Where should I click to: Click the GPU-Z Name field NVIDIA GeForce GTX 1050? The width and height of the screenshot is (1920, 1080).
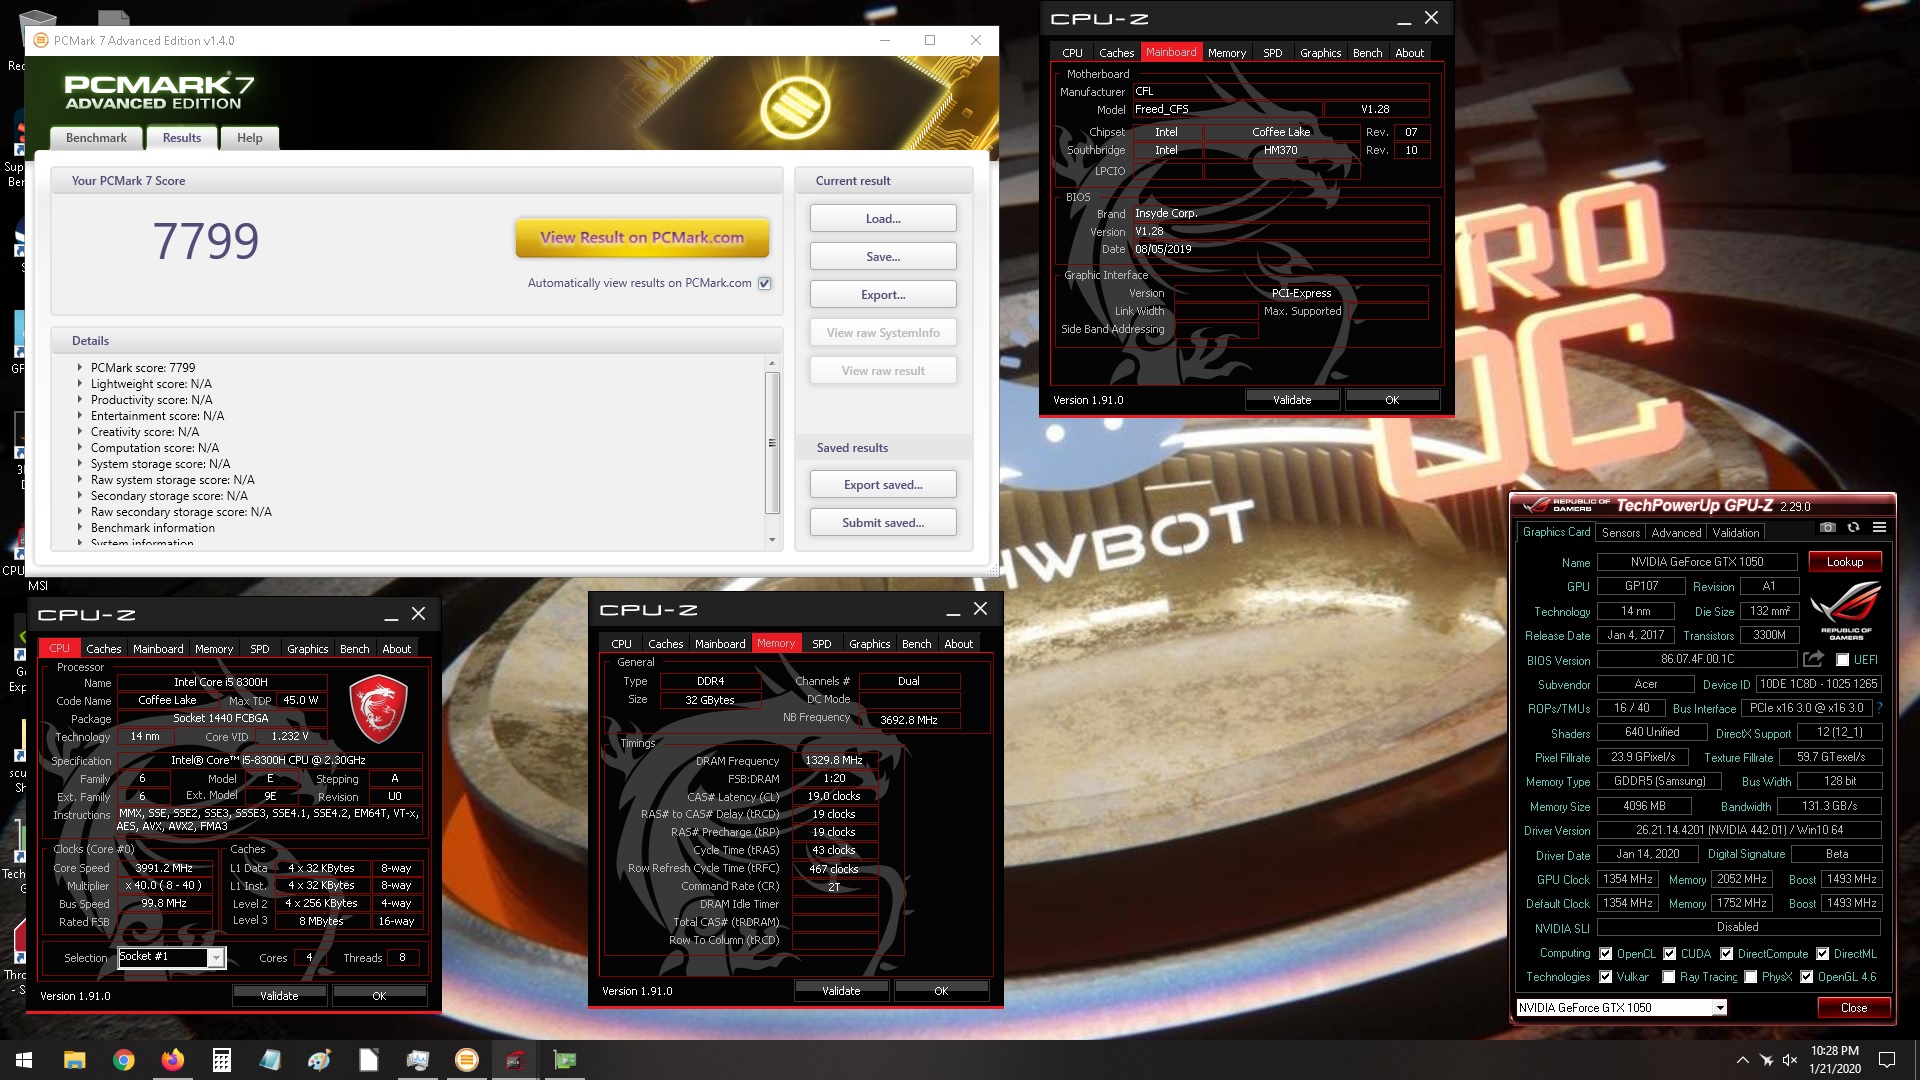(x=1697, y=562)
